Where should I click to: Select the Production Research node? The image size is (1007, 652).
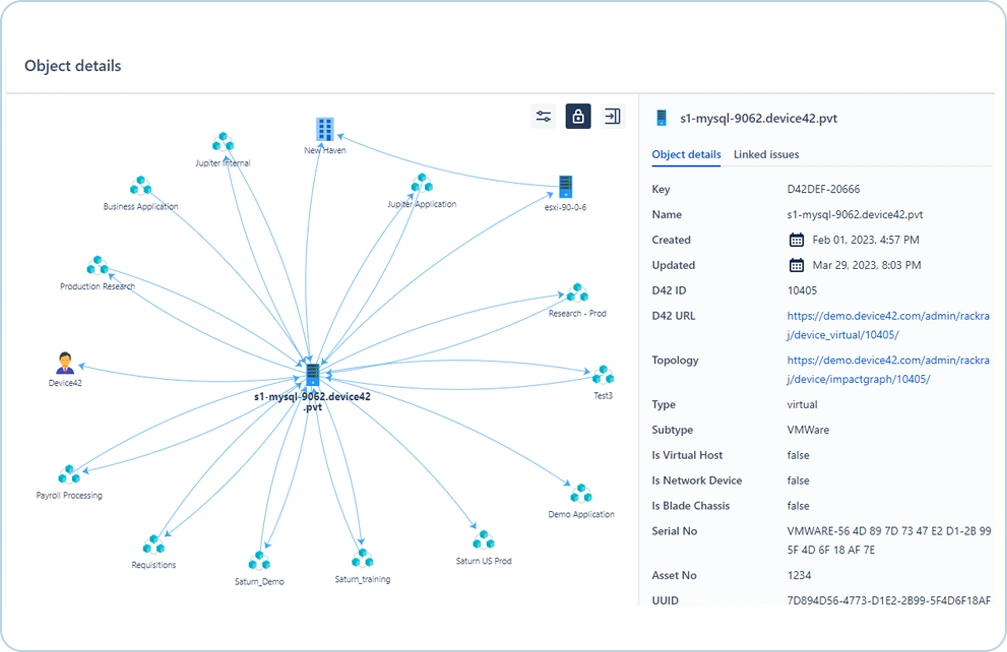tap(98, 265)
